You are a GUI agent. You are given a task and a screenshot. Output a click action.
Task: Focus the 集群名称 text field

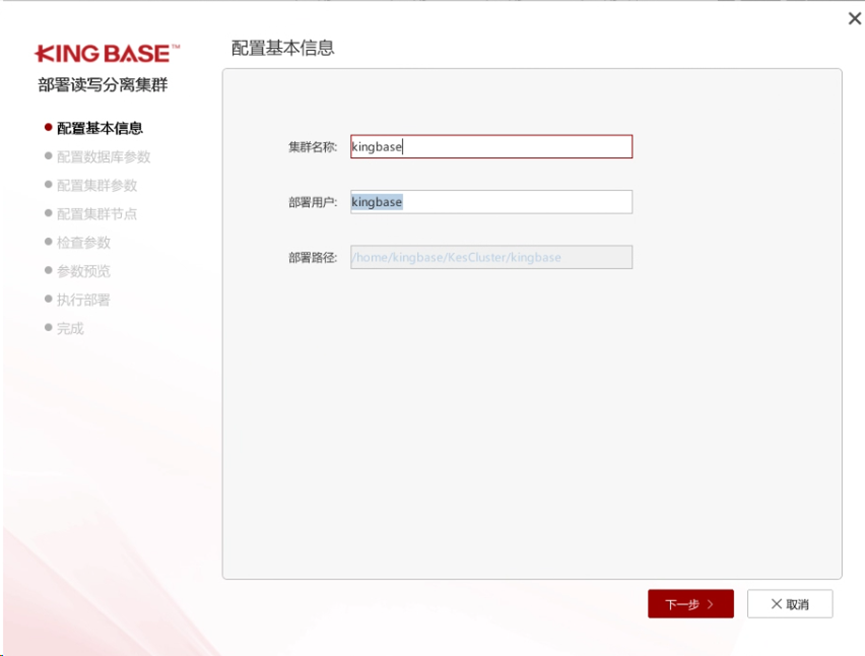tap(491, 147)
